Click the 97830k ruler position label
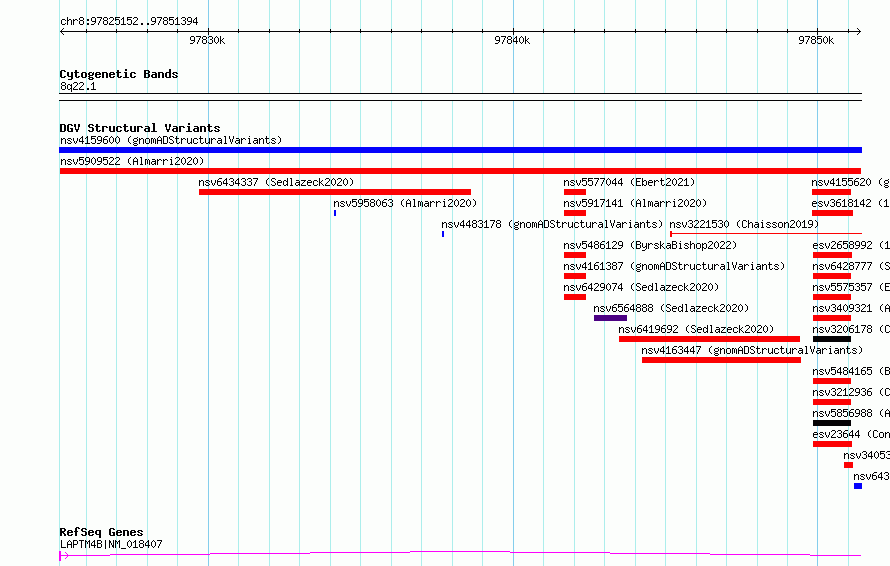The image size is (890, 566). (207, 40)
